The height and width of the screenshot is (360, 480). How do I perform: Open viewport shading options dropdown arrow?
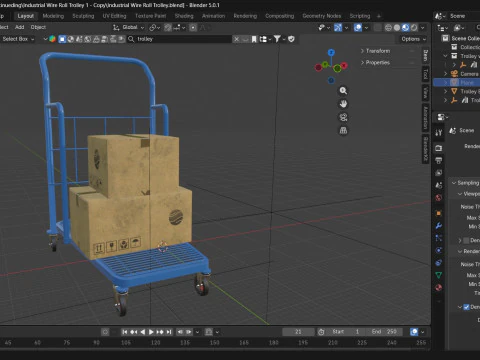[x=423, y=28]
